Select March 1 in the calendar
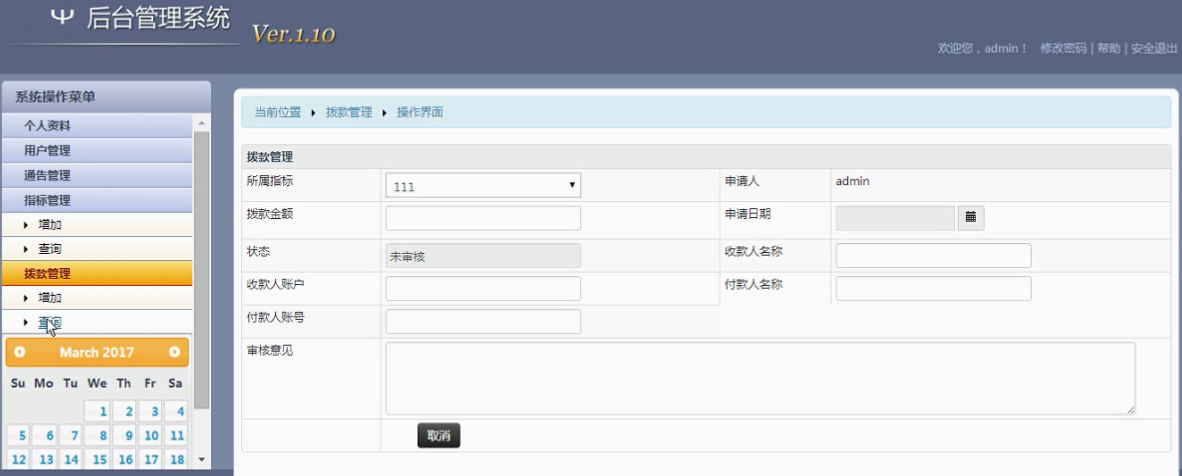The width and height of the screenshot is (1182, 476). (x=97, y=412)
